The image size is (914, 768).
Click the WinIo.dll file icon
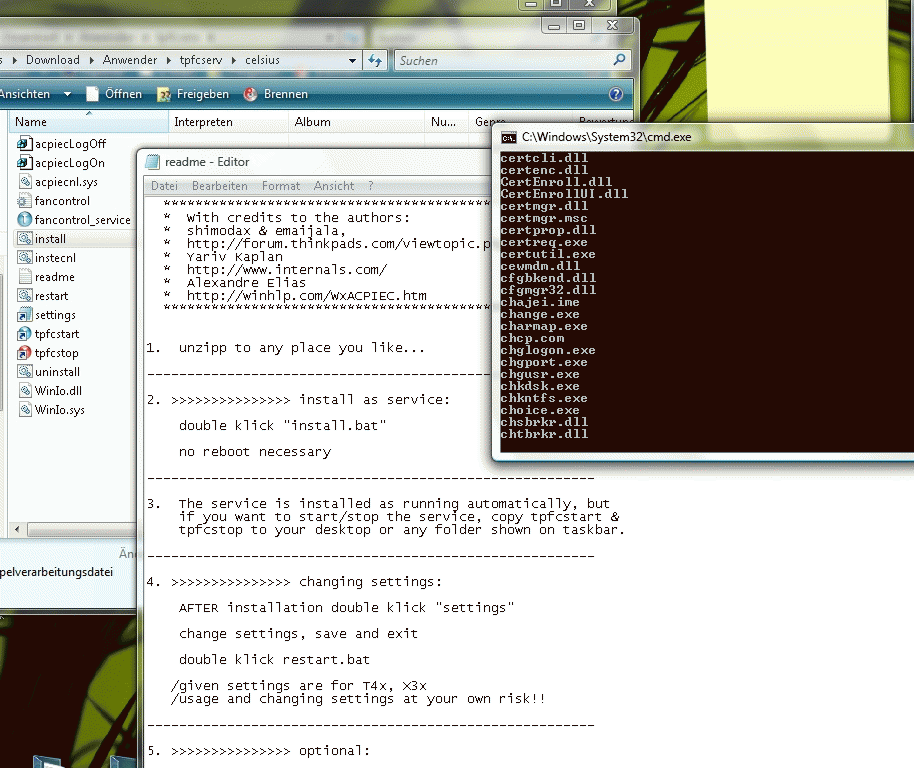pos(24,391)
